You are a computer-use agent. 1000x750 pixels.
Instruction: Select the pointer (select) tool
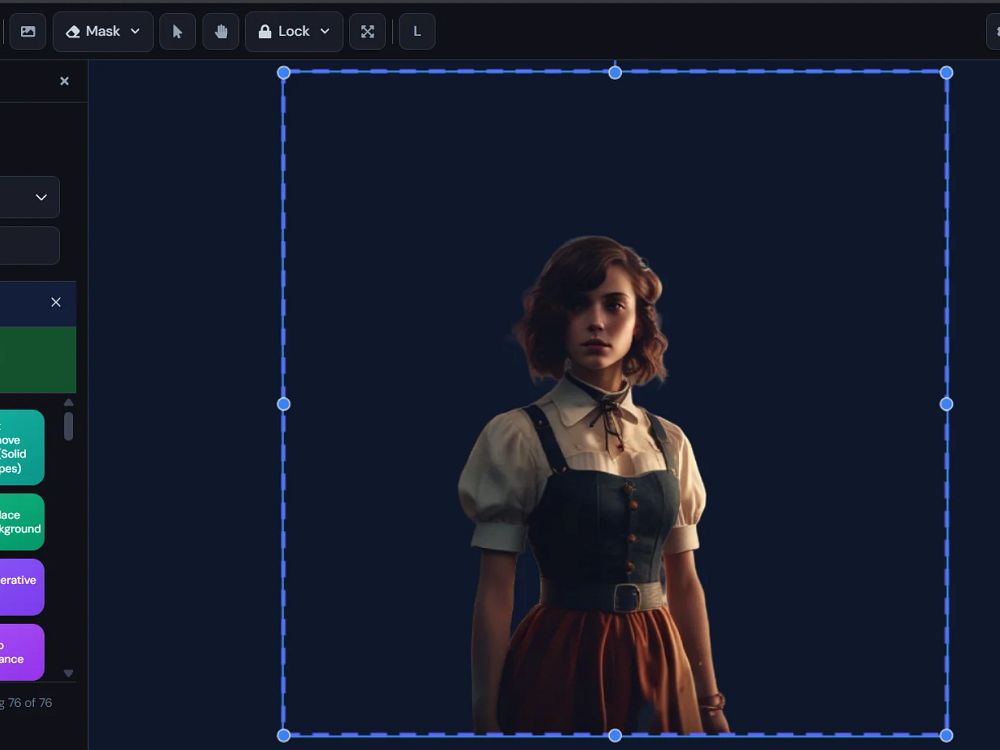coord(177,31)
